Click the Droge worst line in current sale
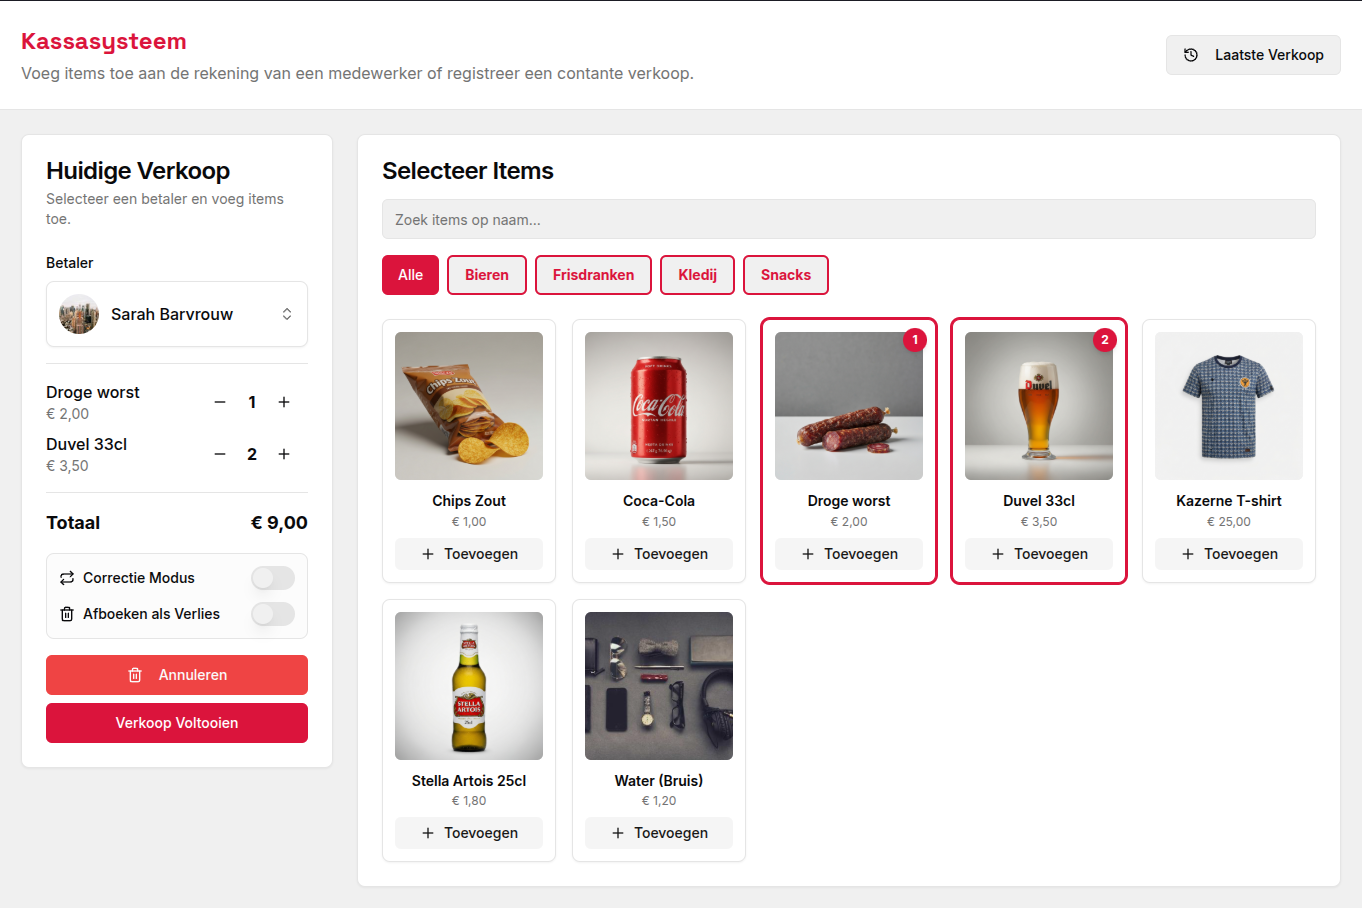Screen dimensions: 1362x908 (177, 402)
